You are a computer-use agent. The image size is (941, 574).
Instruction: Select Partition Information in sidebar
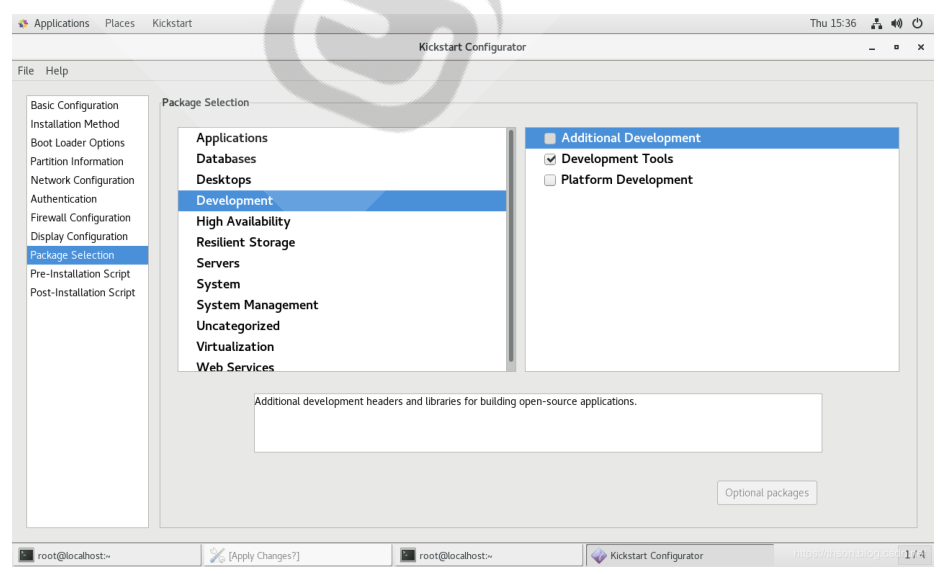[87, 161]
